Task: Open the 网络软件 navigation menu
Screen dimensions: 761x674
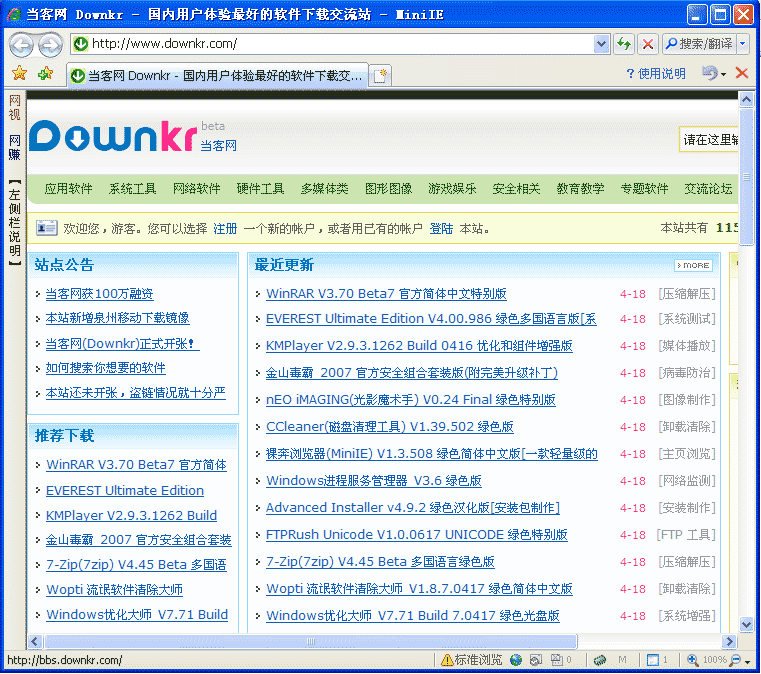Action: tap(197, 188)
